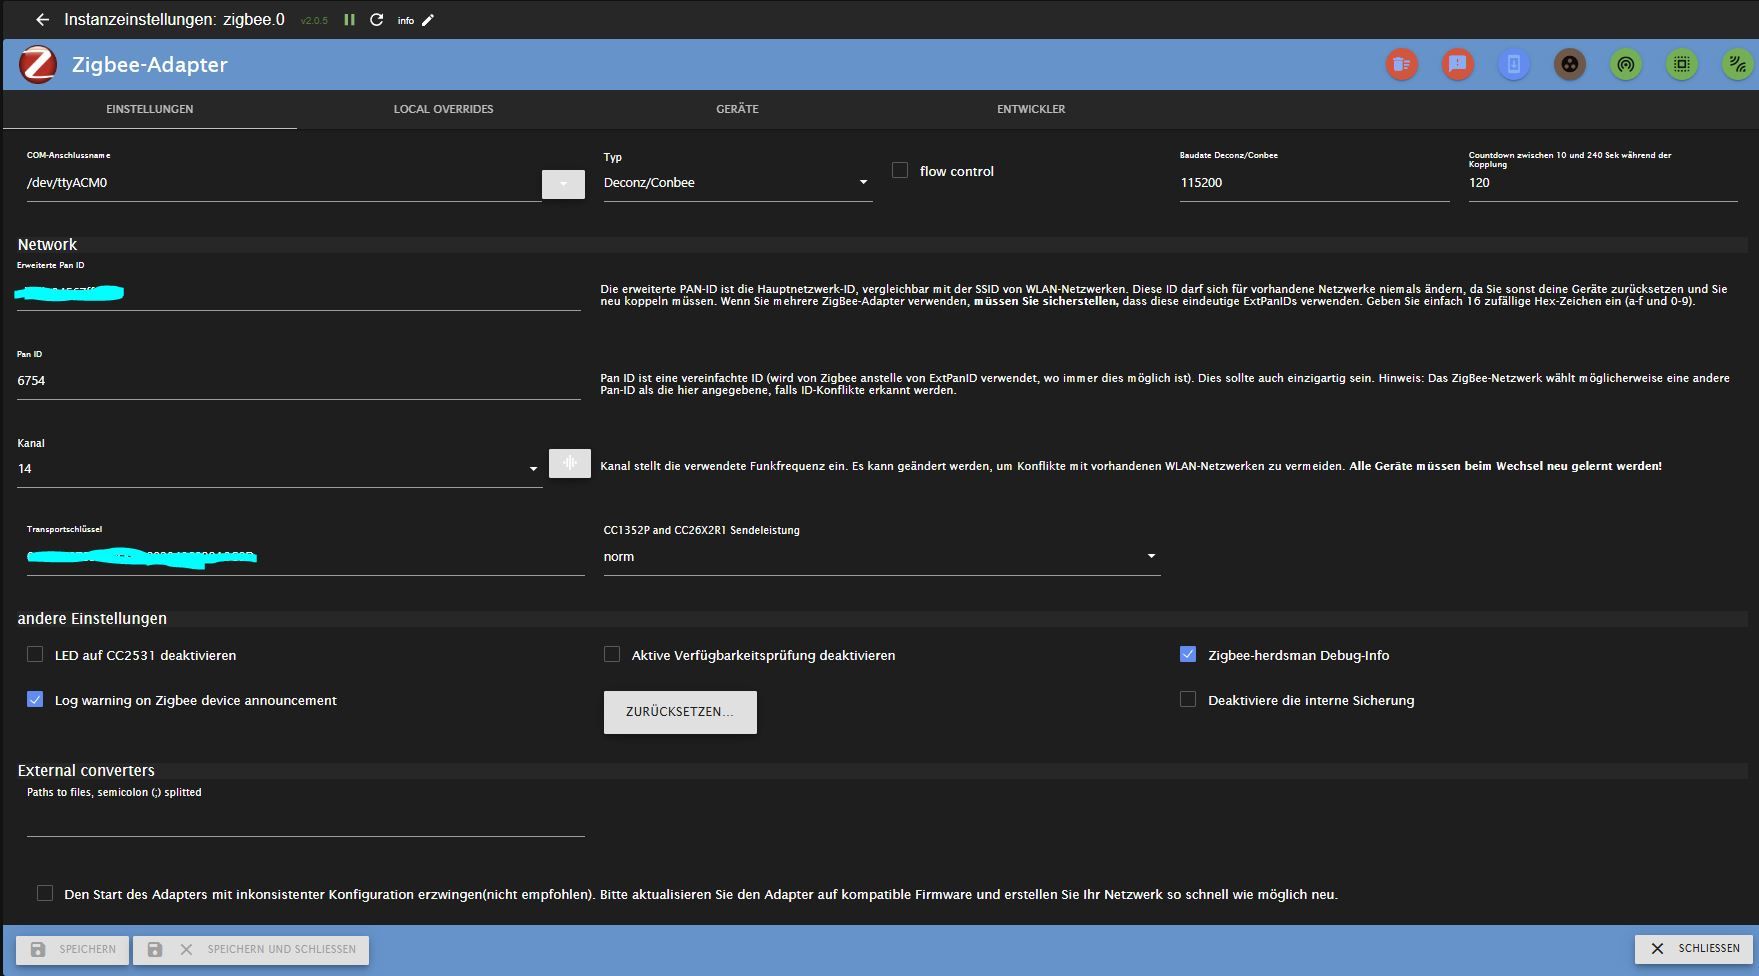The image size is (1759, 976).
Task: Click the pairing countdown field showing 120
Action: click(1603, 183)
